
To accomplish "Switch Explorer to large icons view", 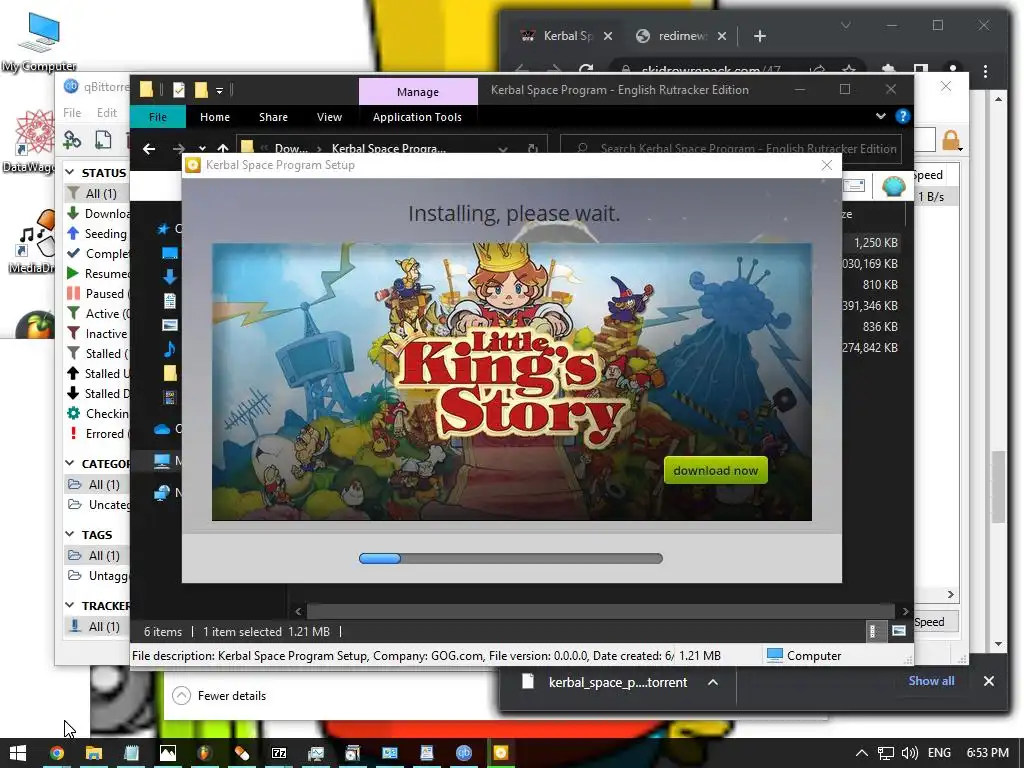I will tap(899, 631).
